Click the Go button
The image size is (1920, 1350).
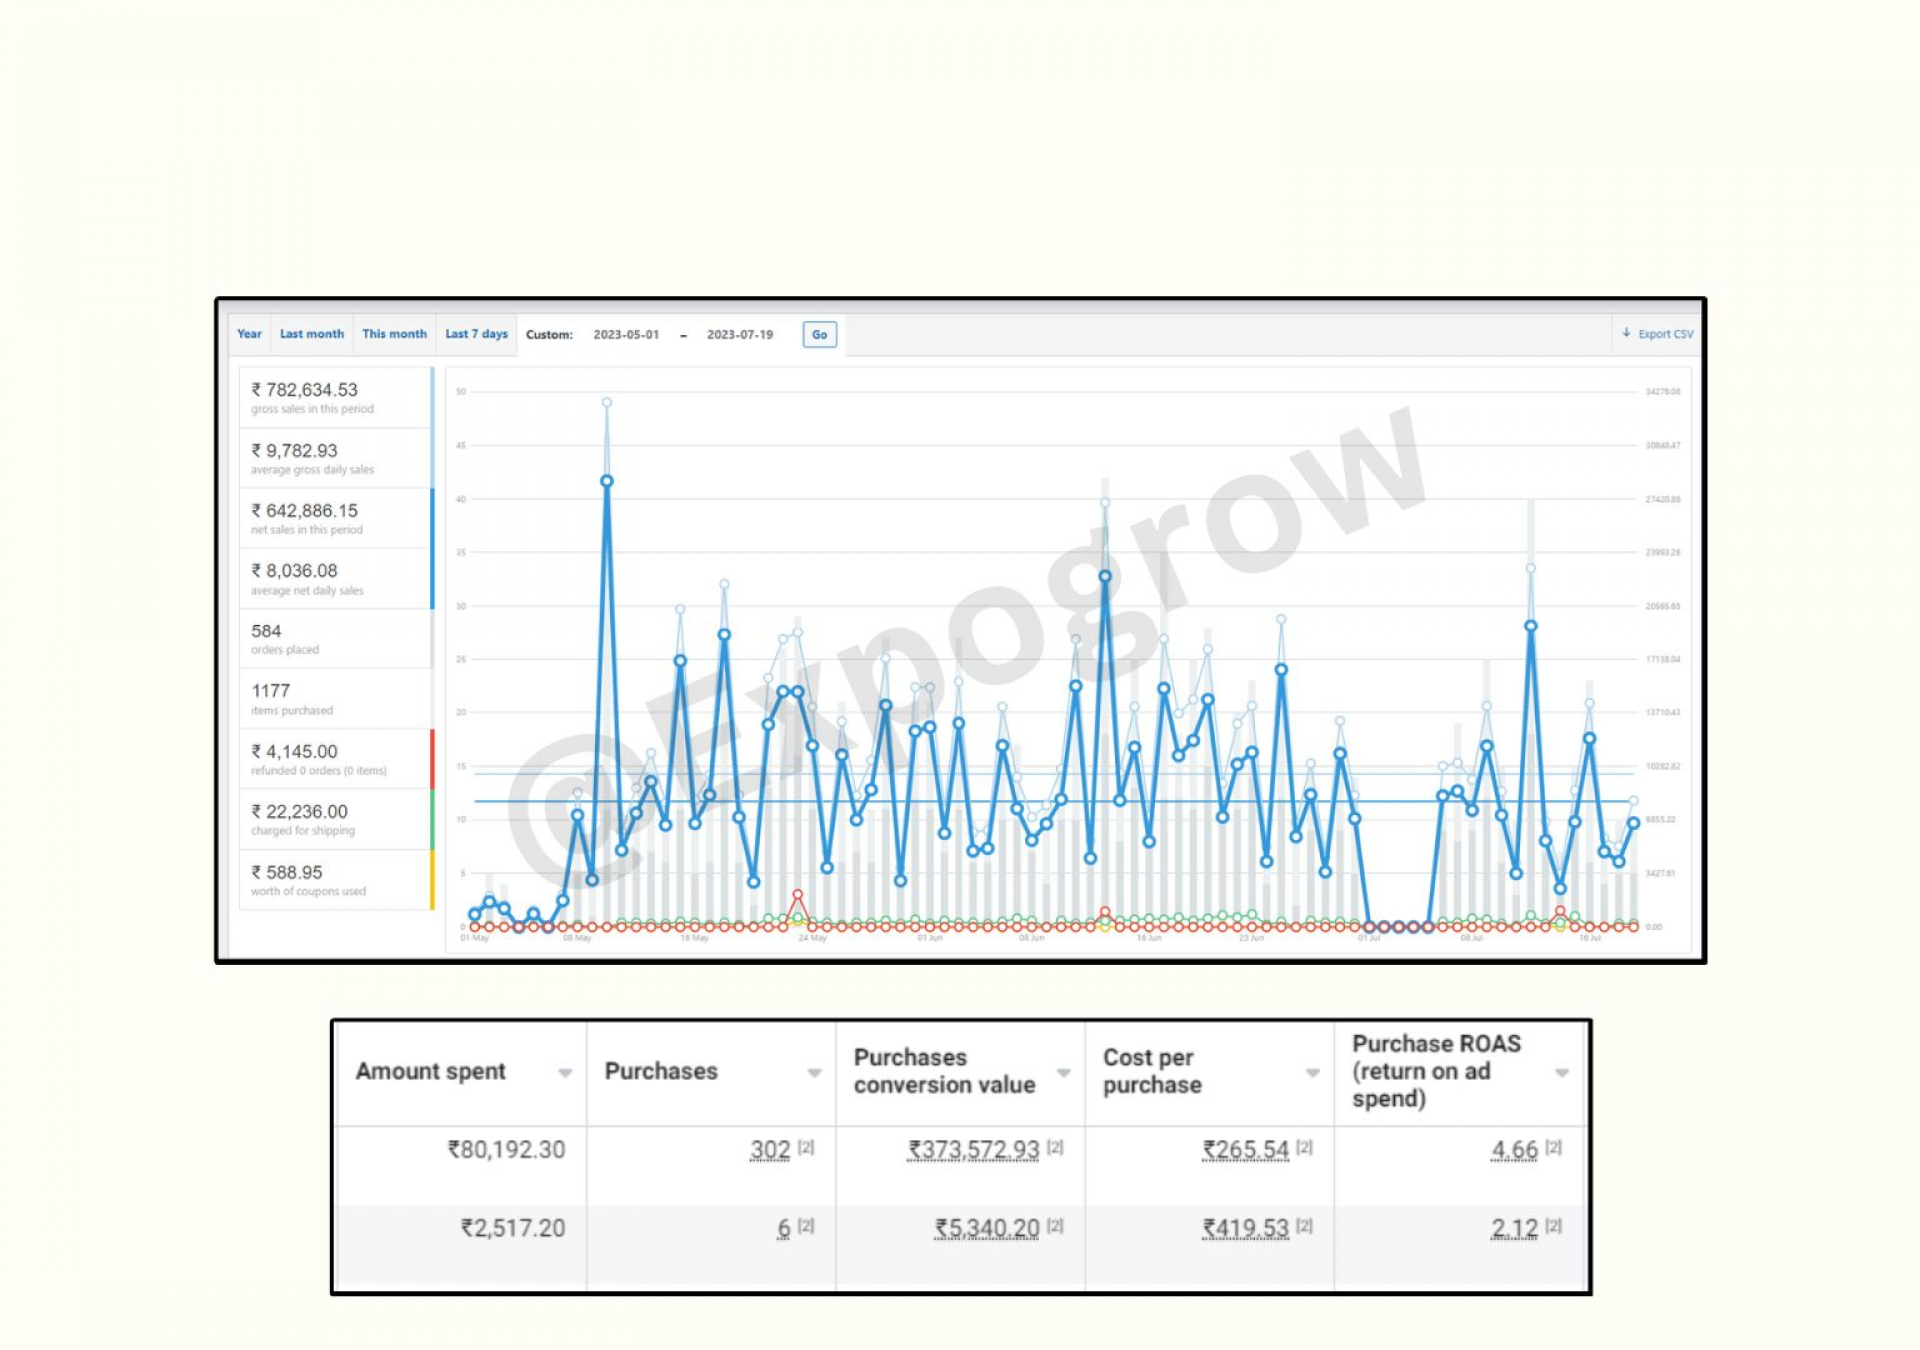(819, 334)
